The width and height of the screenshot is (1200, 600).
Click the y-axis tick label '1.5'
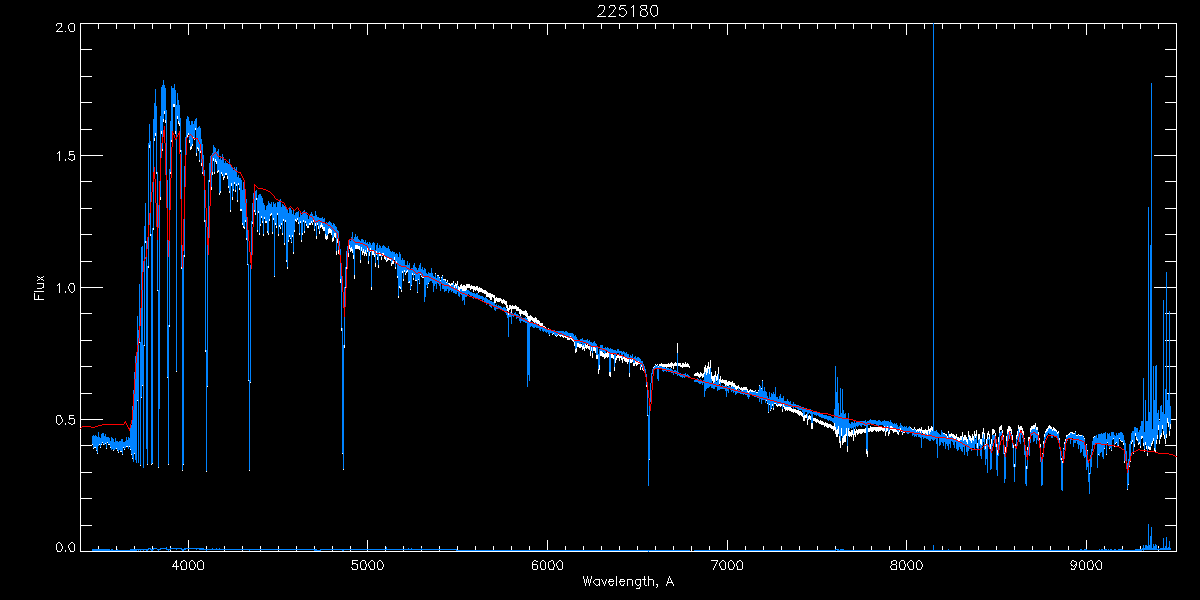64,156
